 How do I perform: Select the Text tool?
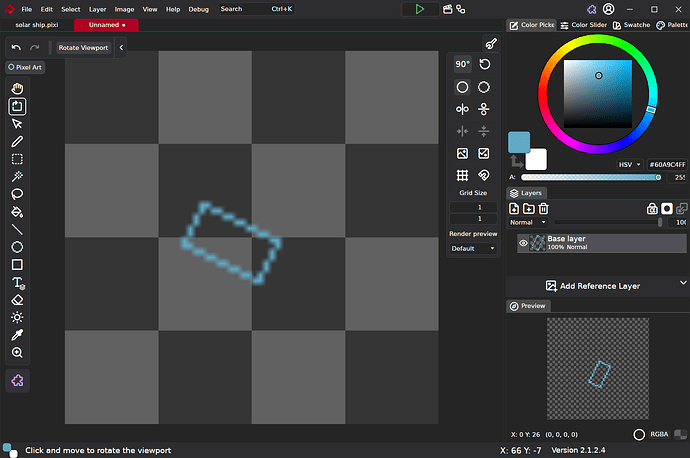pos(17,282)
